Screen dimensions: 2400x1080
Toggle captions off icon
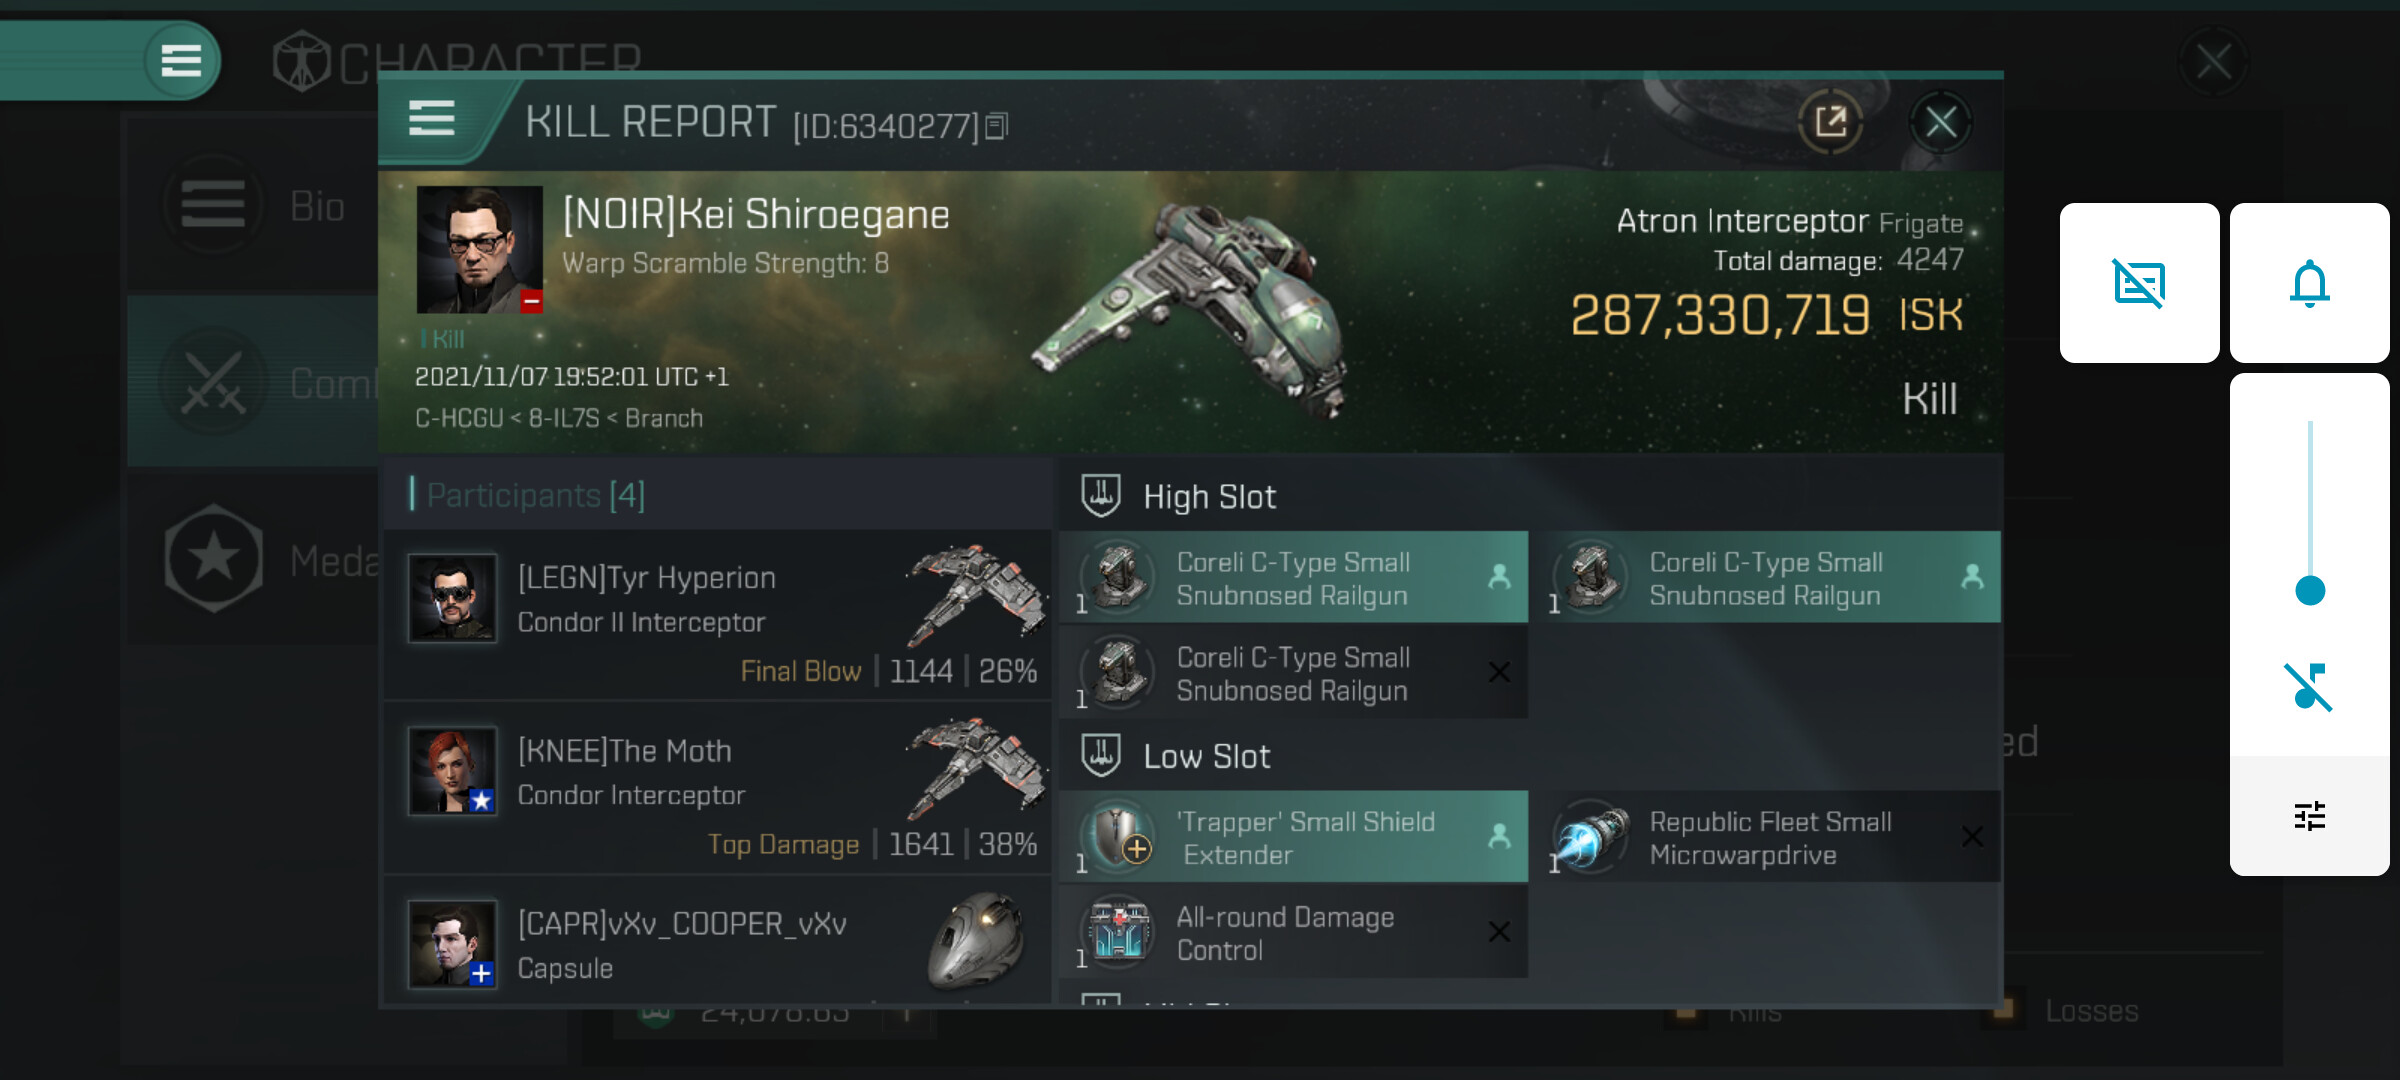pyautogui.click(x=2139, y=283)
